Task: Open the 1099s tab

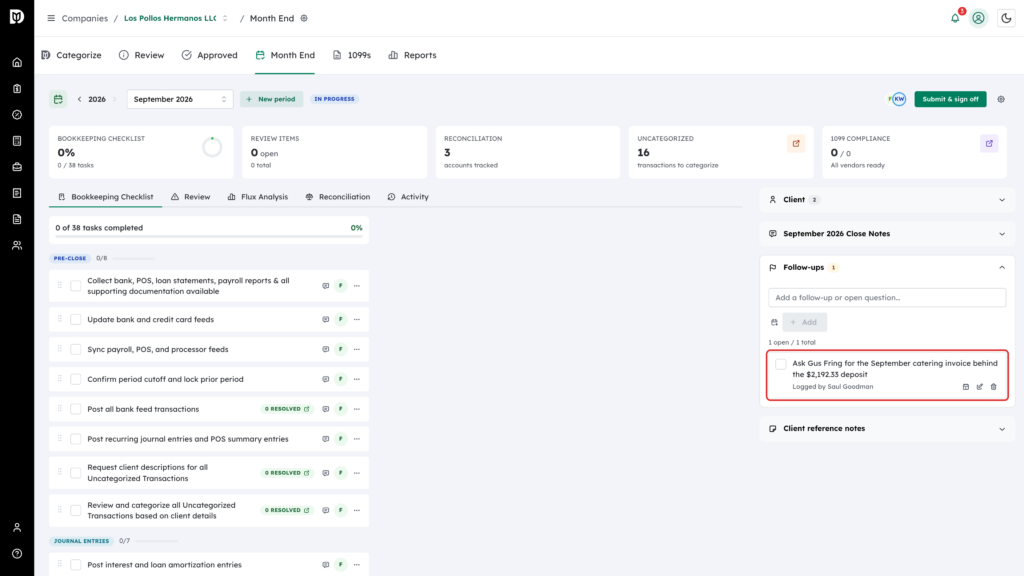Action: coord(352,56)
